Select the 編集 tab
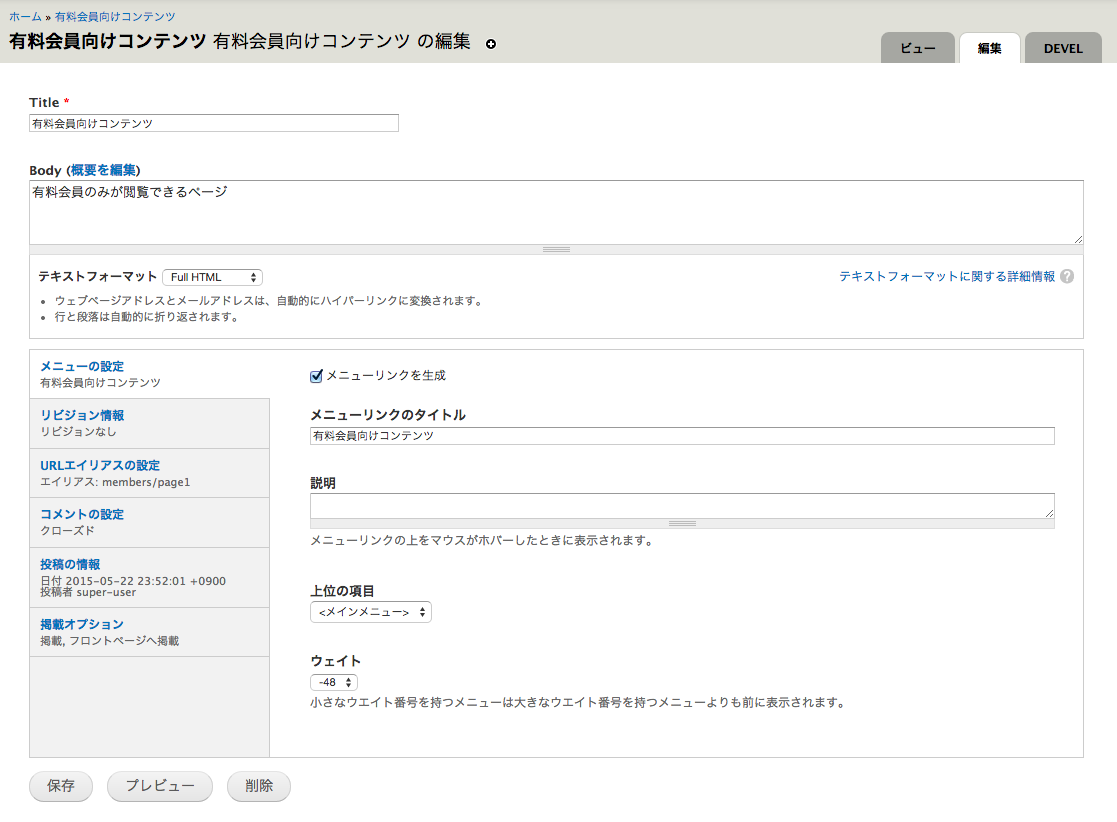The width and height of the screenshot is (1117, 822). pos(989,48)
